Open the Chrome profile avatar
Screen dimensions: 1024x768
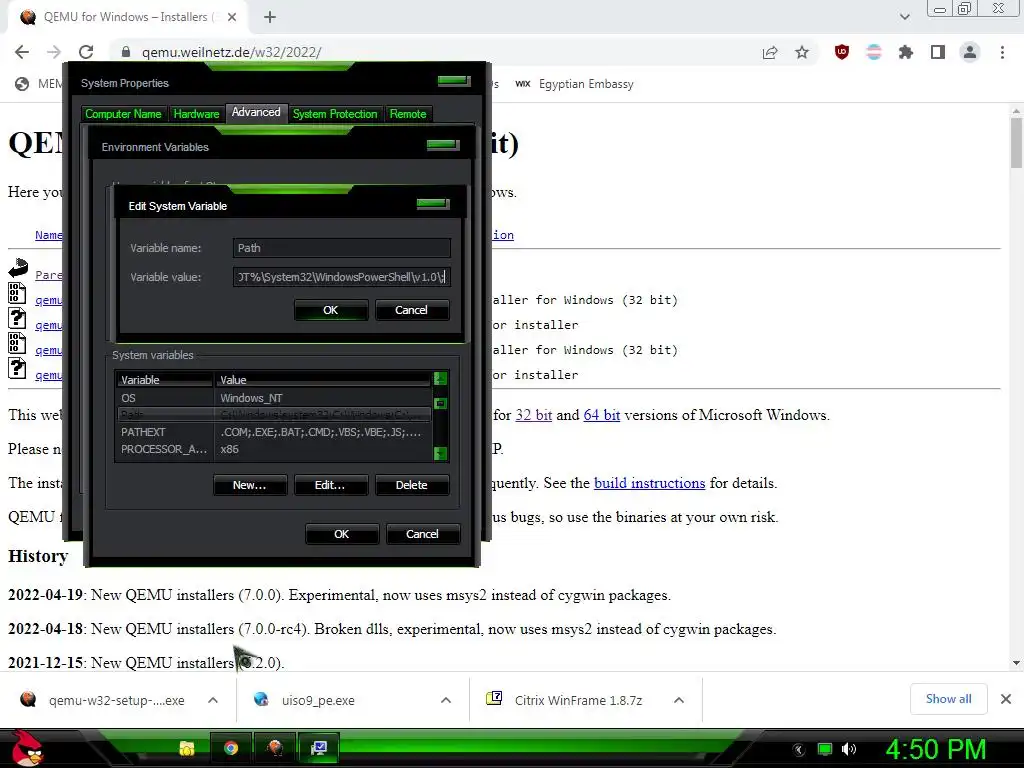pyautogui.click(x=970, y=52)
